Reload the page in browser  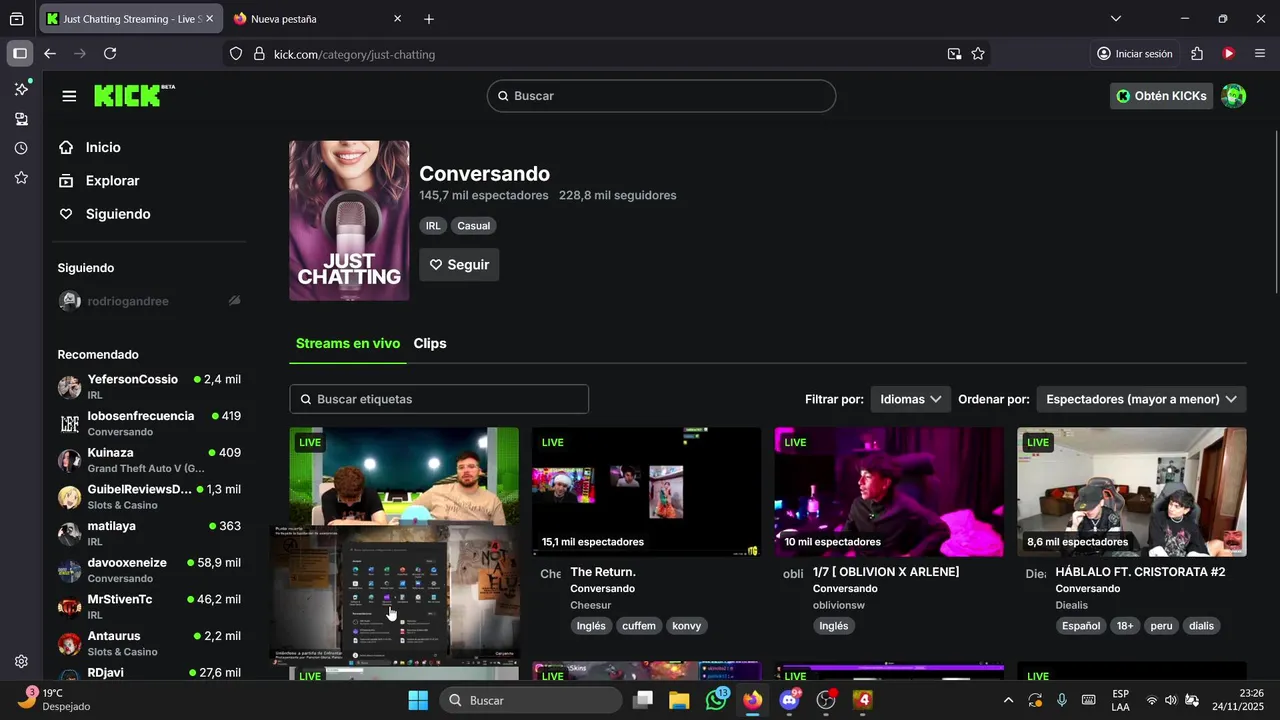tap(110, 54)
